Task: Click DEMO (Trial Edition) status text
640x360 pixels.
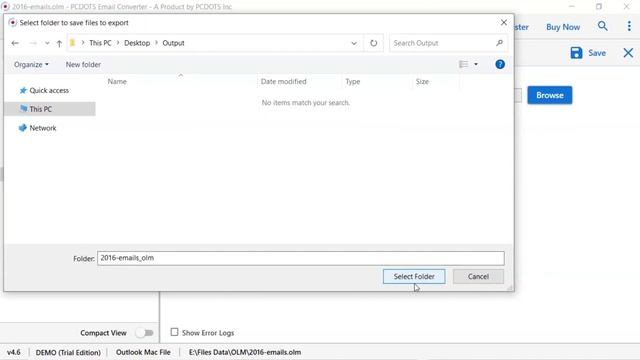Action: click(68, 352)
